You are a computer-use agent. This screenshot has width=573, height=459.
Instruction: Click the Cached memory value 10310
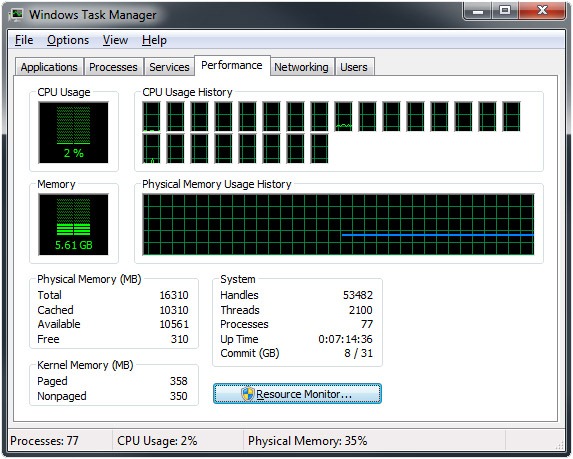coord(174,310)
